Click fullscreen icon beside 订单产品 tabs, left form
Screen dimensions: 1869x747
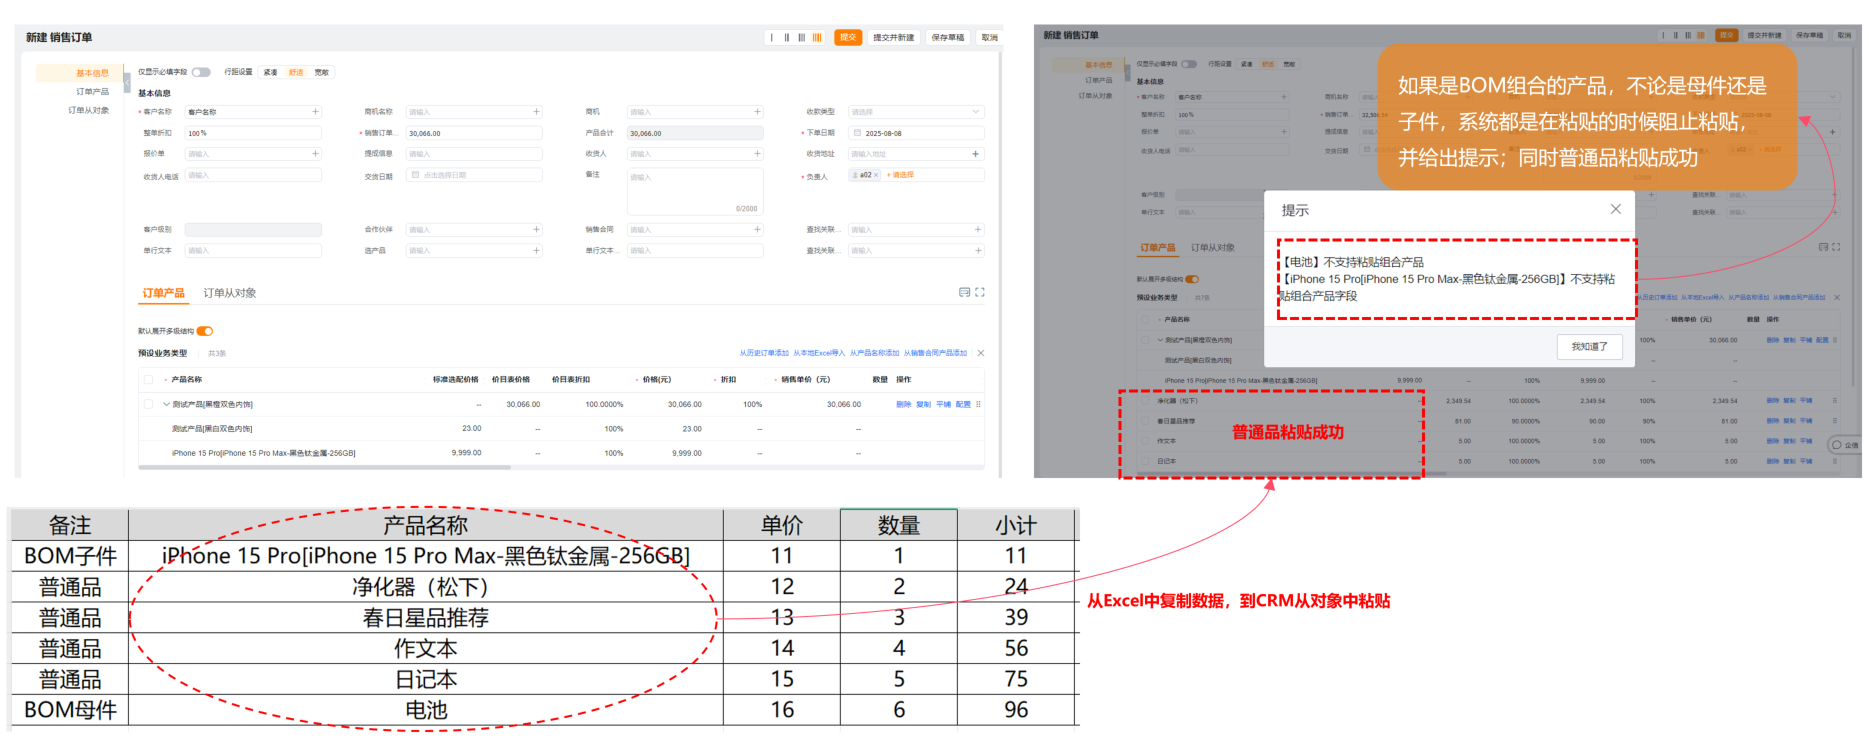(980, 293)
